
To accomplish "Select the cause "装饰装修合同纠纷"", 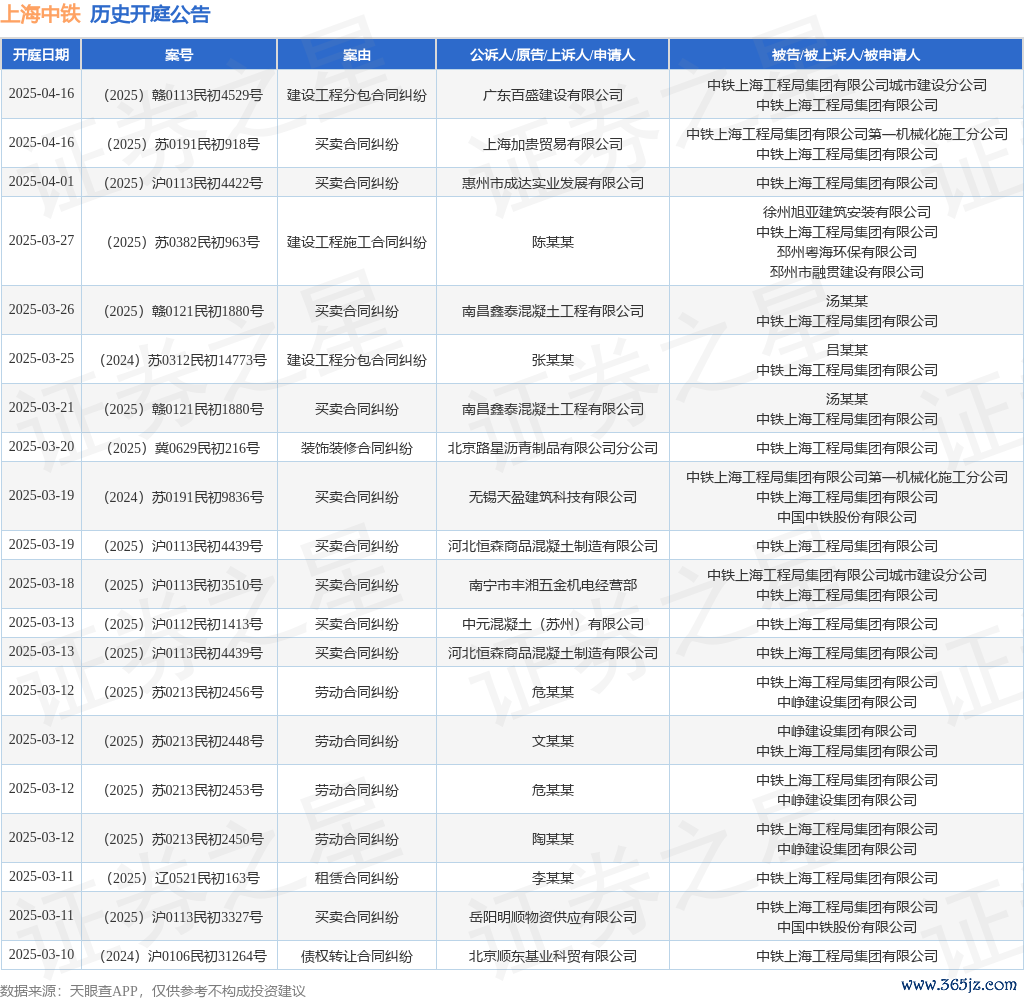I will 357,449.
